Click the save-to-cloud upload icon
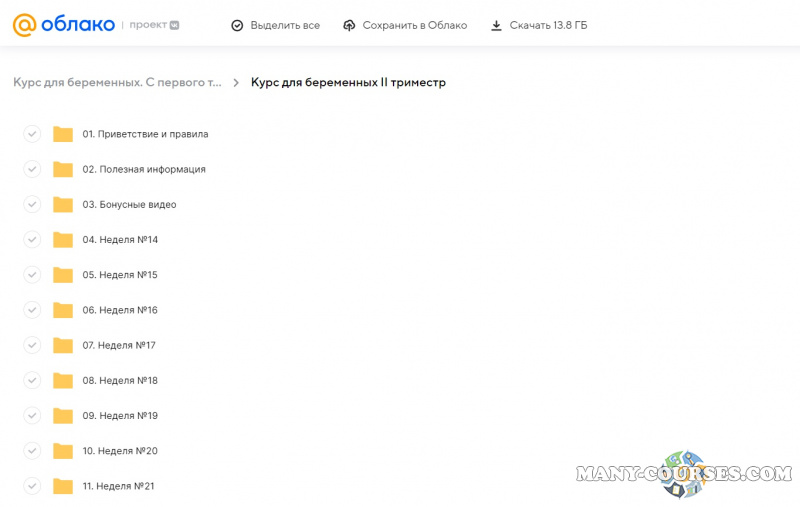This screenshot has height=507, width=800. click(x=349, y=25)
